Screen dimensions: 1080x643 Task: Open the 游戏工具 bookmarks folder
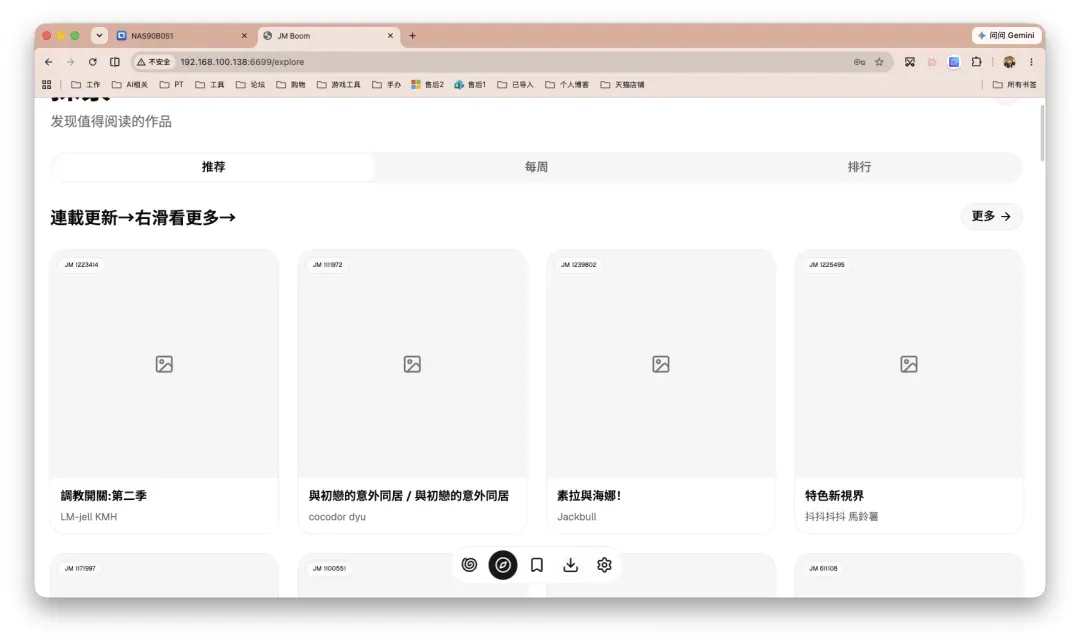[x=339, y=85]
